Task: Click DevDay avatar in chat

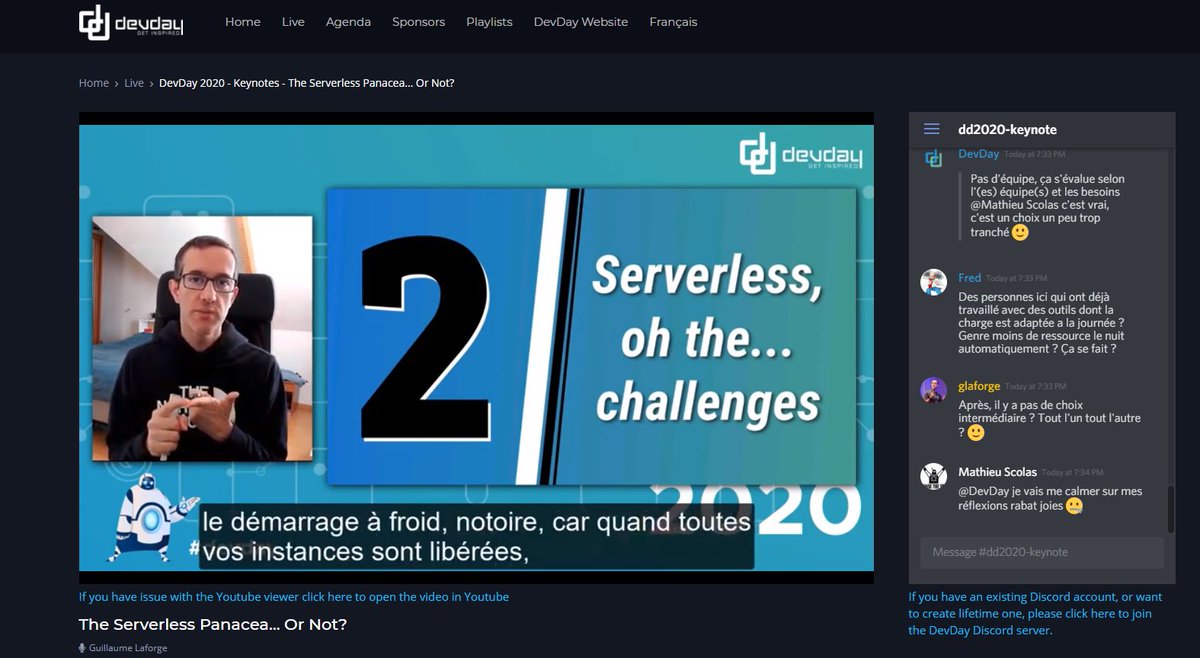Action: [x=933, y=158]
